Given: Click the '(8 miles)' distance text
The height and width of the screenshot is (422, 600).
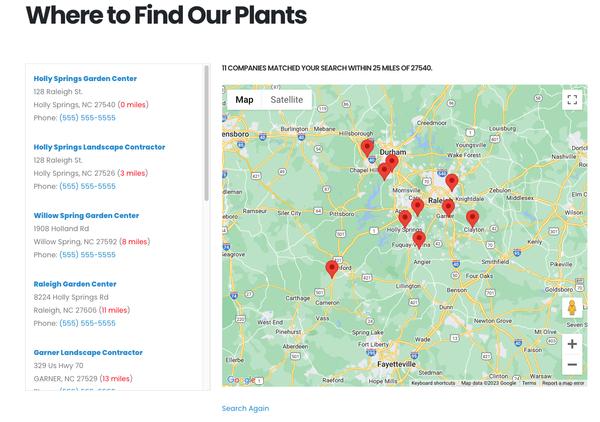Looking at the screenshot, I should (x=135, y=242).
